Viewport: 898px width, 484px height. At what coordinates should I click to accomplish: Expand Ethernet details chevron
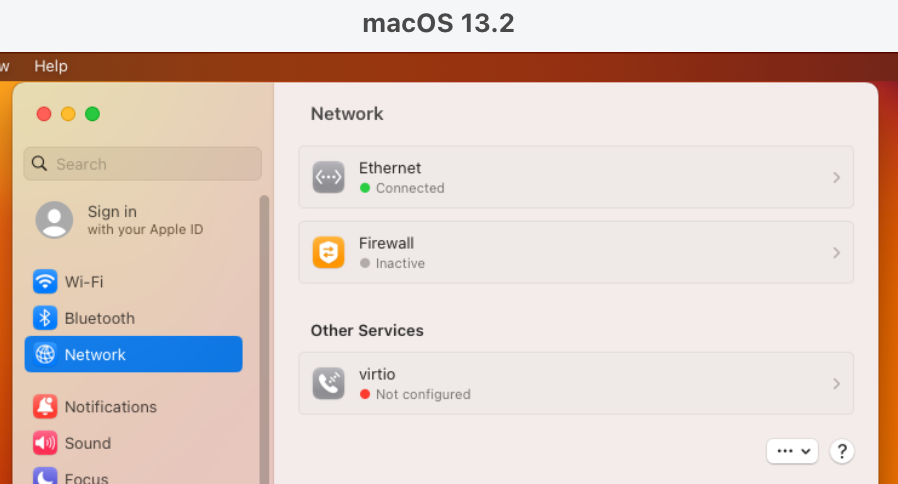point(836,178)
